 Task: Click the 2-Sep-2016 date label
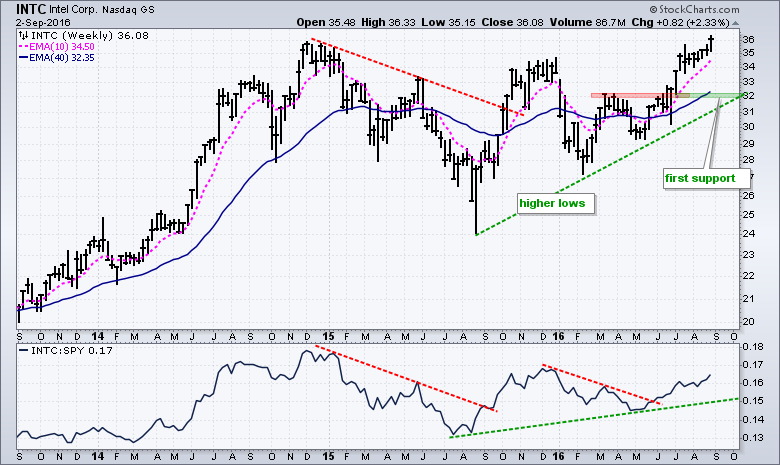tap(43, 23)
